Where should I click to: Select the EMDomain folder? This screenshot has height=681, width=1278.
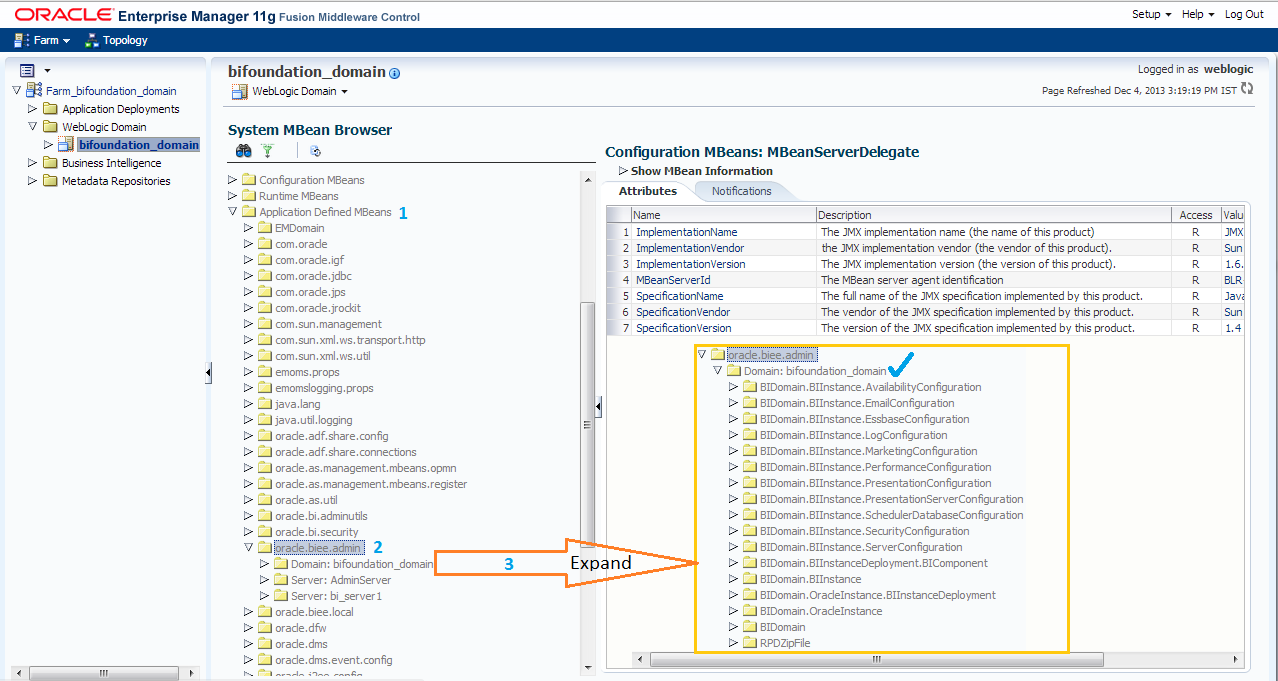pos(299,228)
